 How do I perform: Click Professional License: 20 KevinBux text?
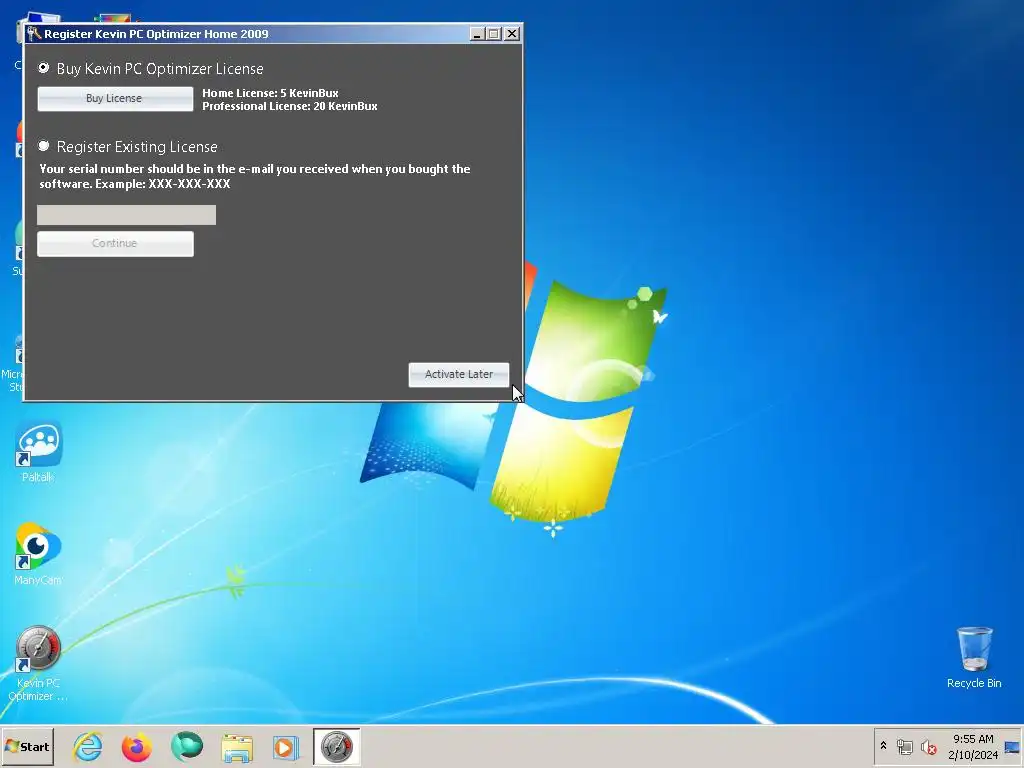pos(290,106)
